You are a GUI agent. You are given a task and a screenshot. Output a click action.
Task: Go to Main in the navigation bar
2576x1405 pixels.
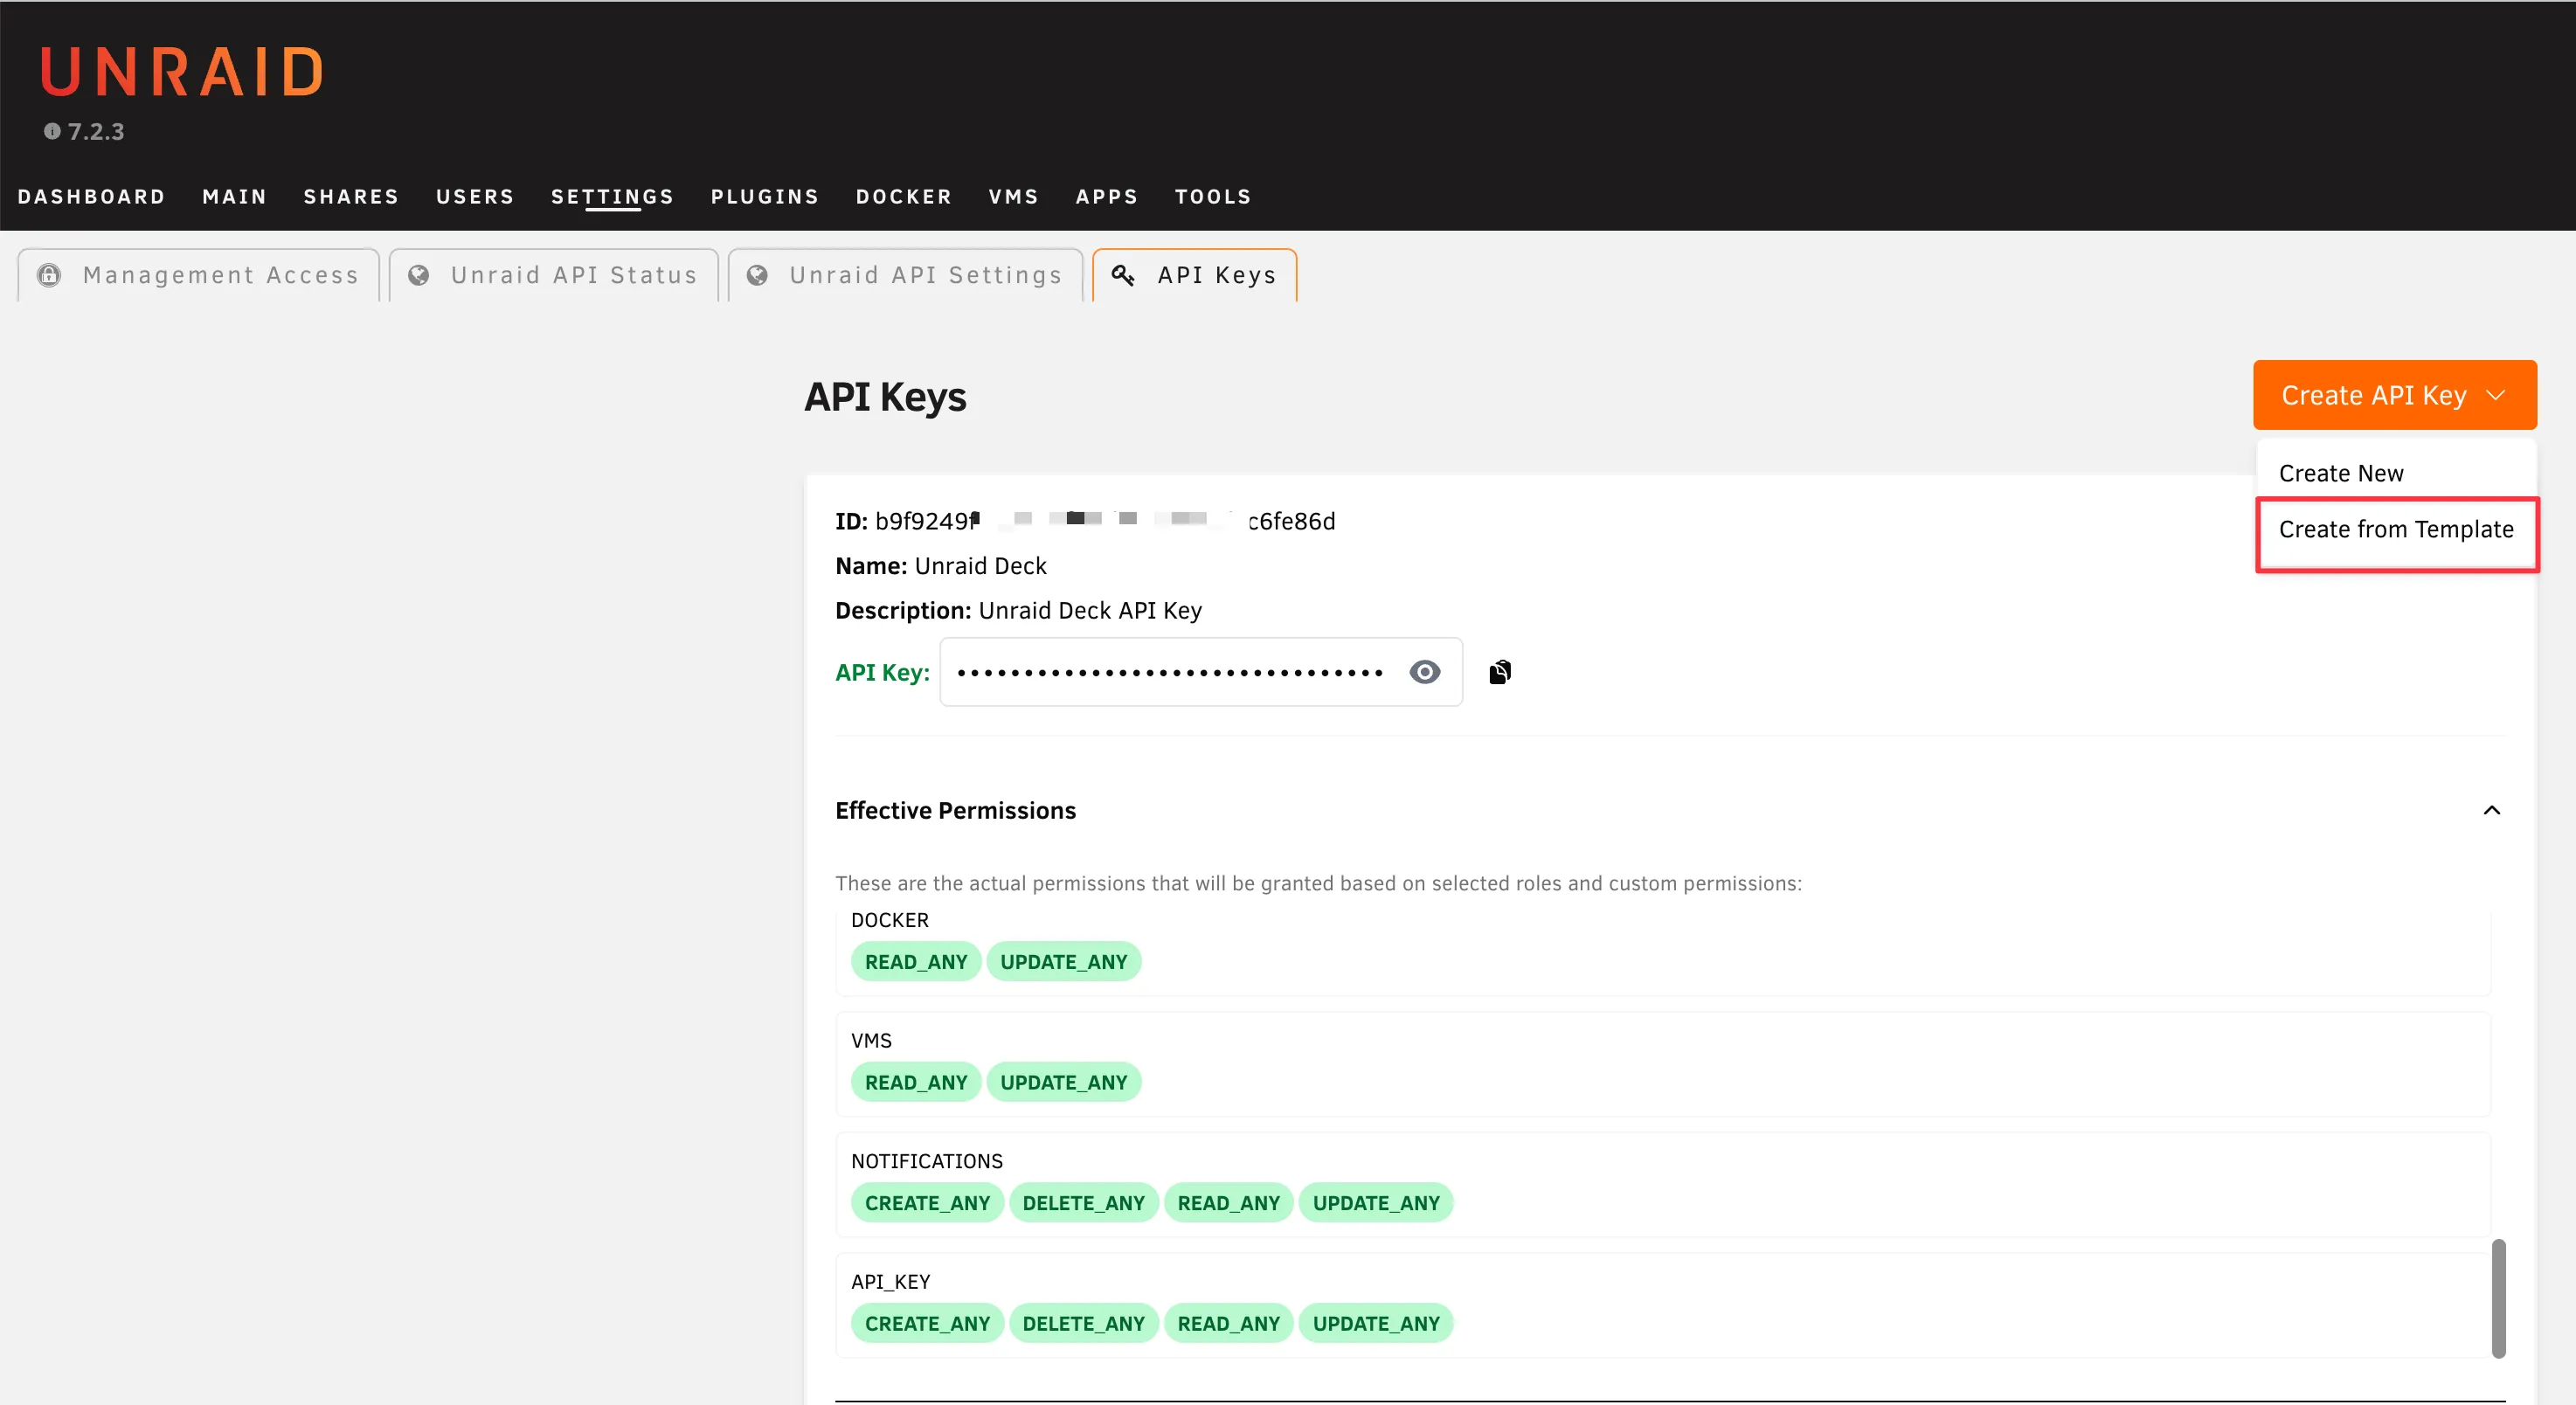pos(235,197)
